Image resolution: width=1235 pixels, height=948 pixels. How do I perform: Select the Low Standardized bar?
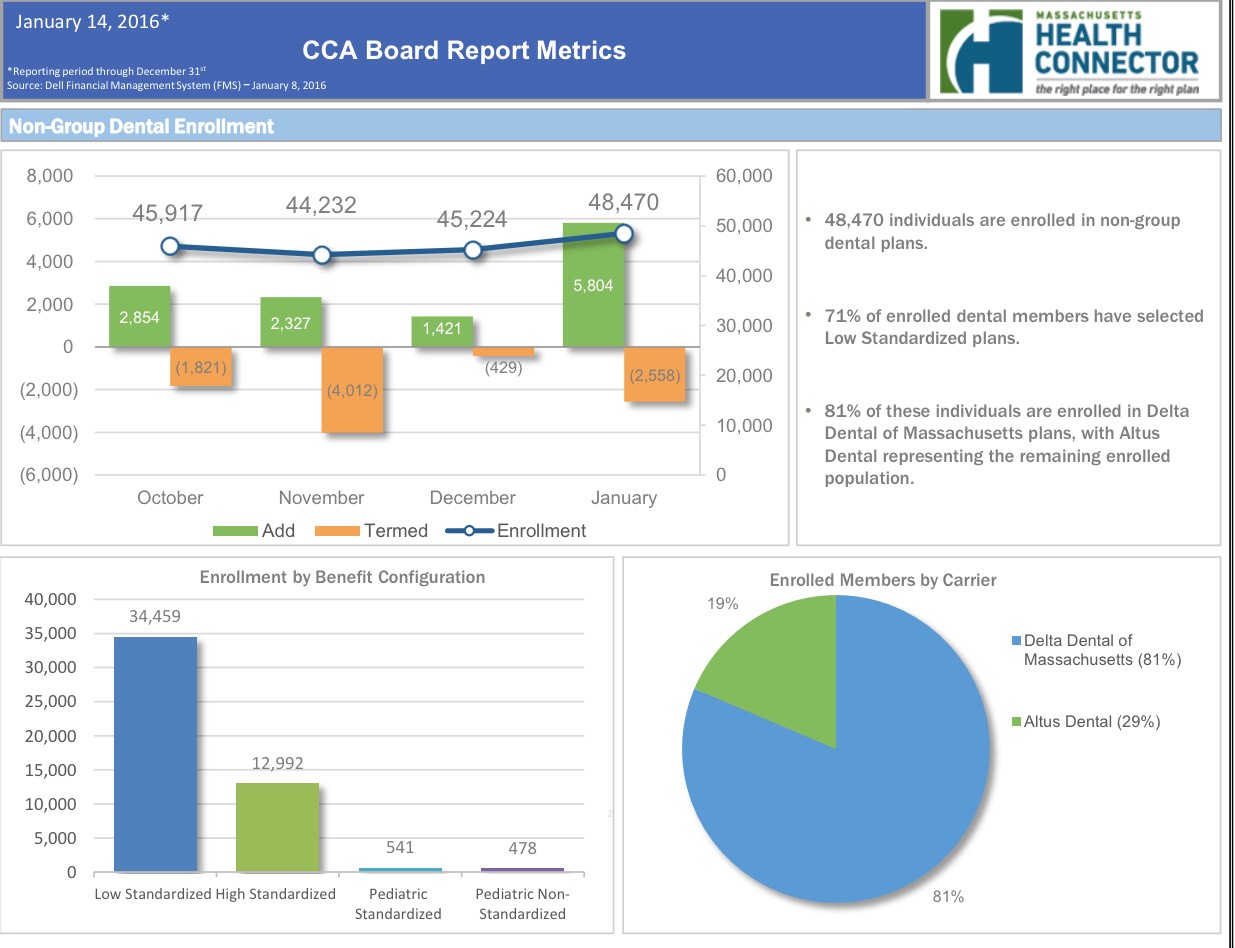click(x=155, y=754)
